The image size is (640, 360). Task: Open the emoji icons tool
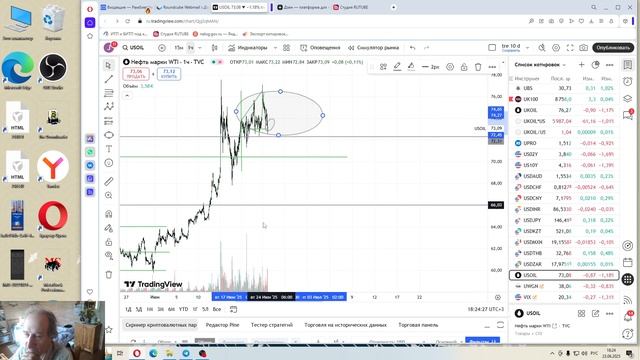109,163
